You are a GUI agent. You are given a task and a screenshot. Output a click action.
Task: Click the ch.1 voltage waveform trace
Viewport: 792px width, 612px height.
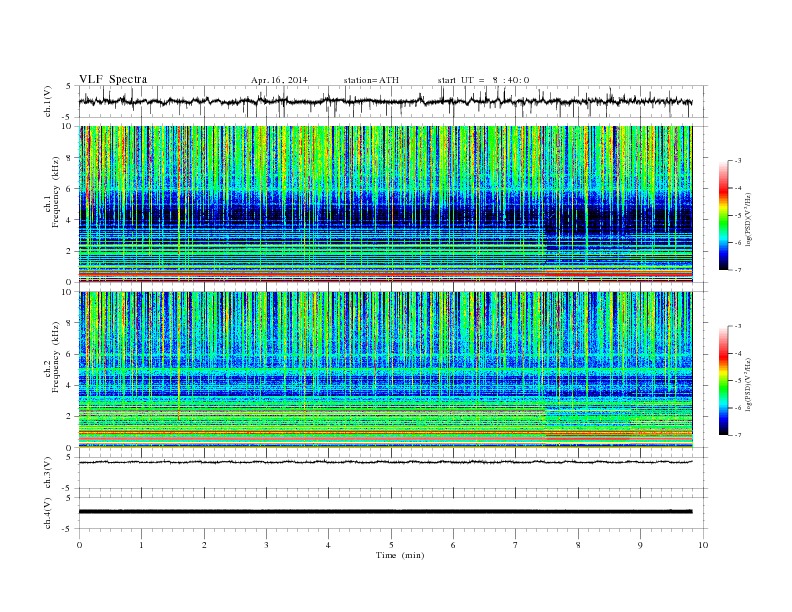[385, 101]
